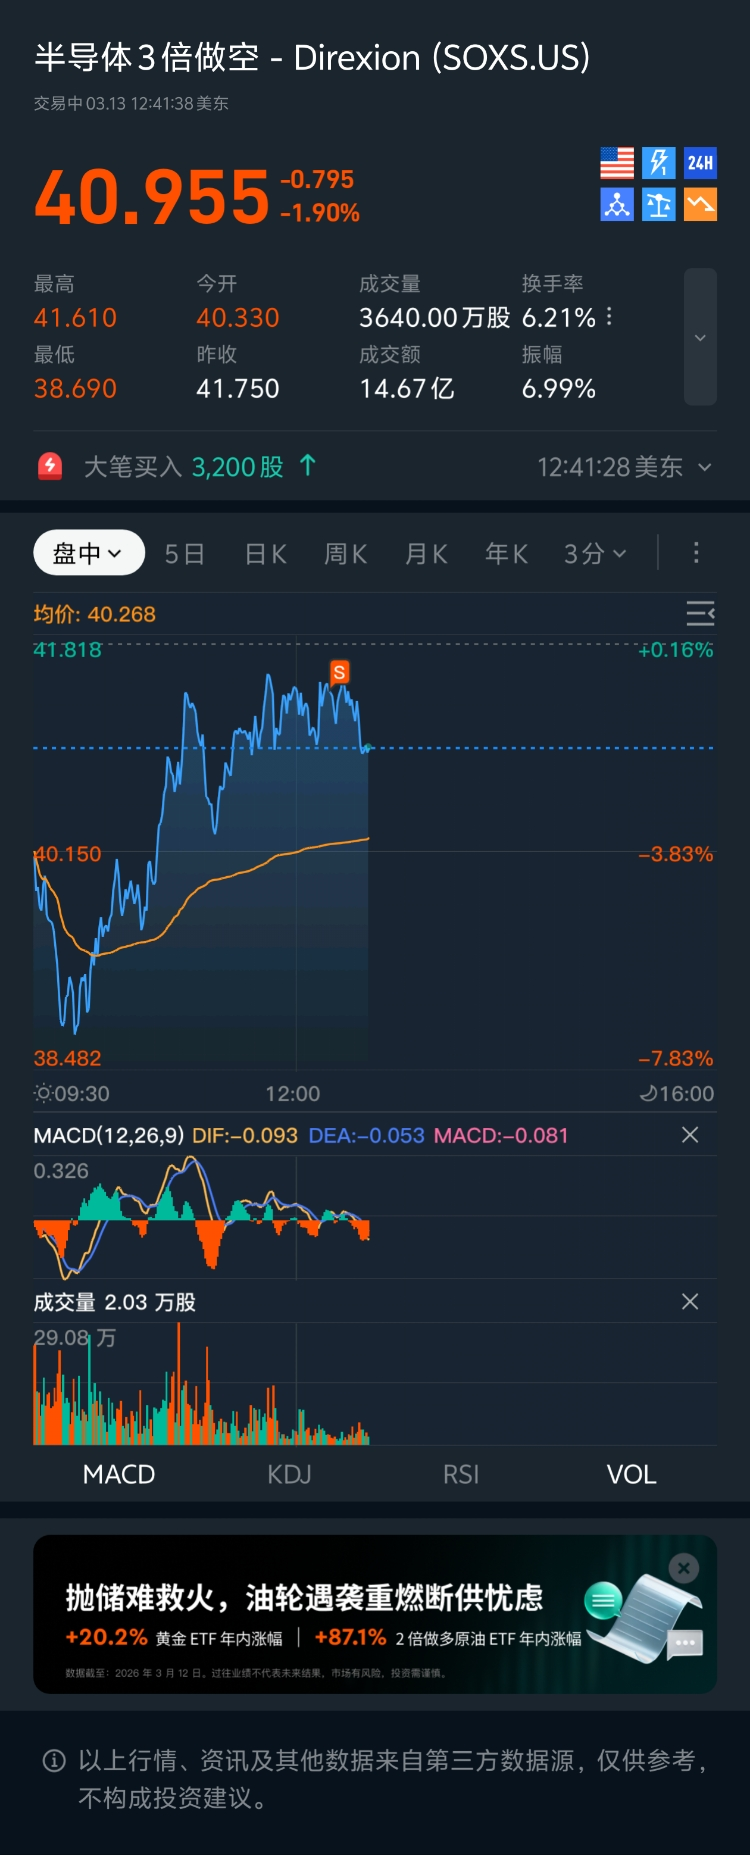Open the 盘中 session dropdown
The width and height of the screenshot is (750, 1855).
[x=89, y=553]
